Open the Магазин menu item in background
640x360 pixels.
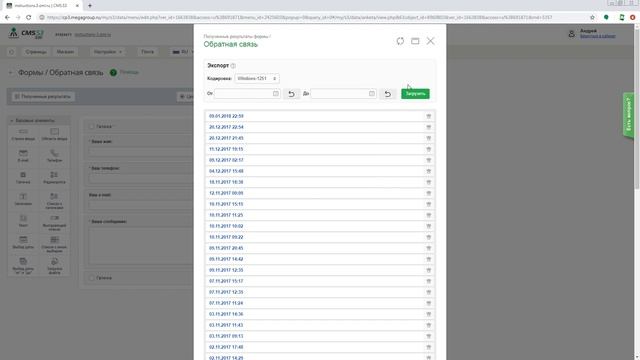coord(65,52)
